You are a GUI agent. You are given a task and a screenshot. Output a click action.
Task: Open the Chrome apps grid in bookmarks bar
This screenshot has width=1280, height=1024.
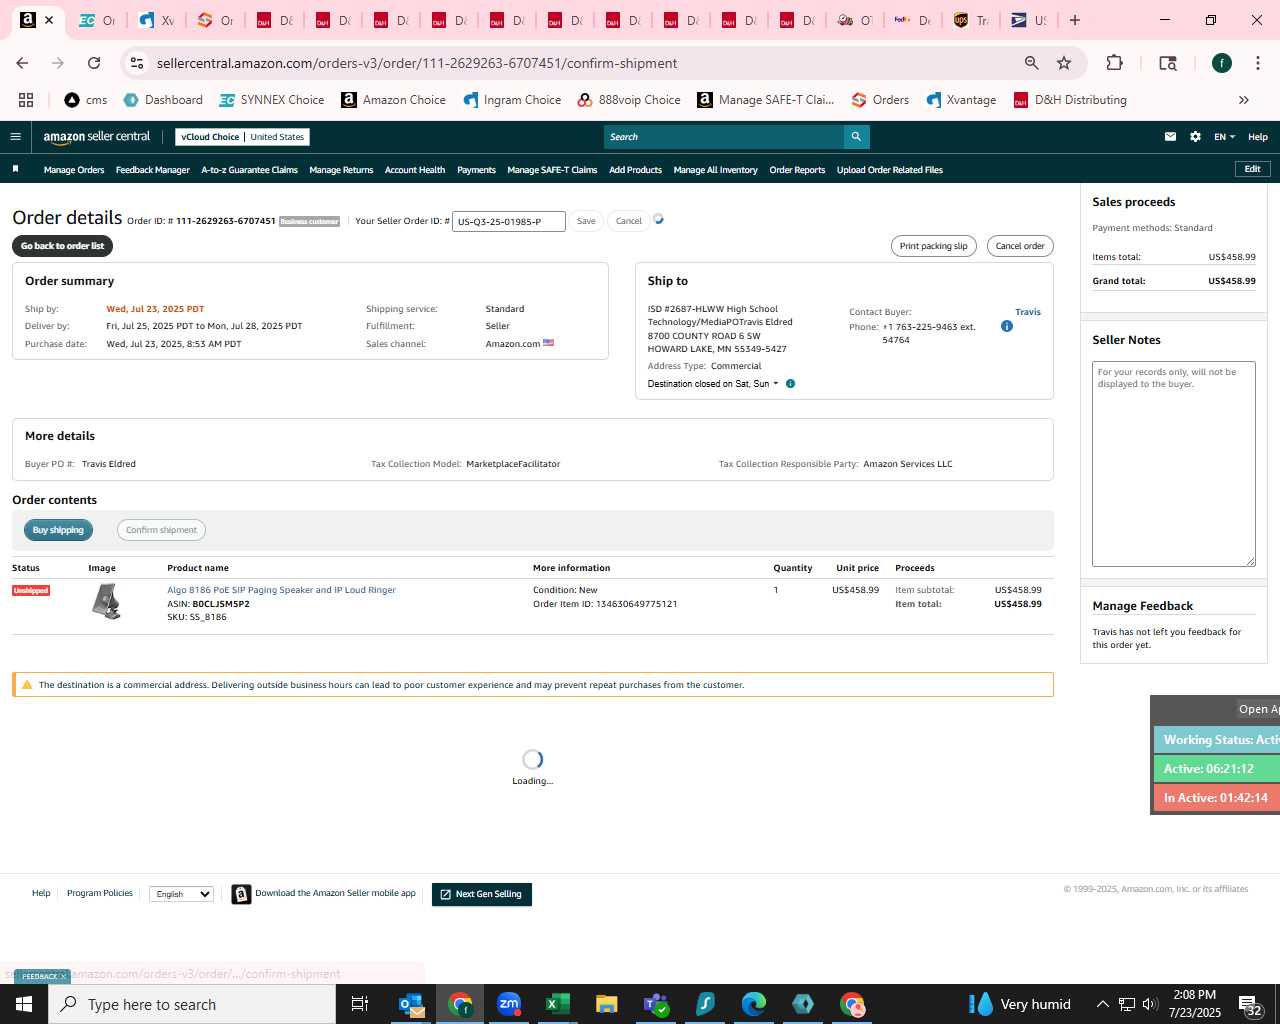(26, 100)
